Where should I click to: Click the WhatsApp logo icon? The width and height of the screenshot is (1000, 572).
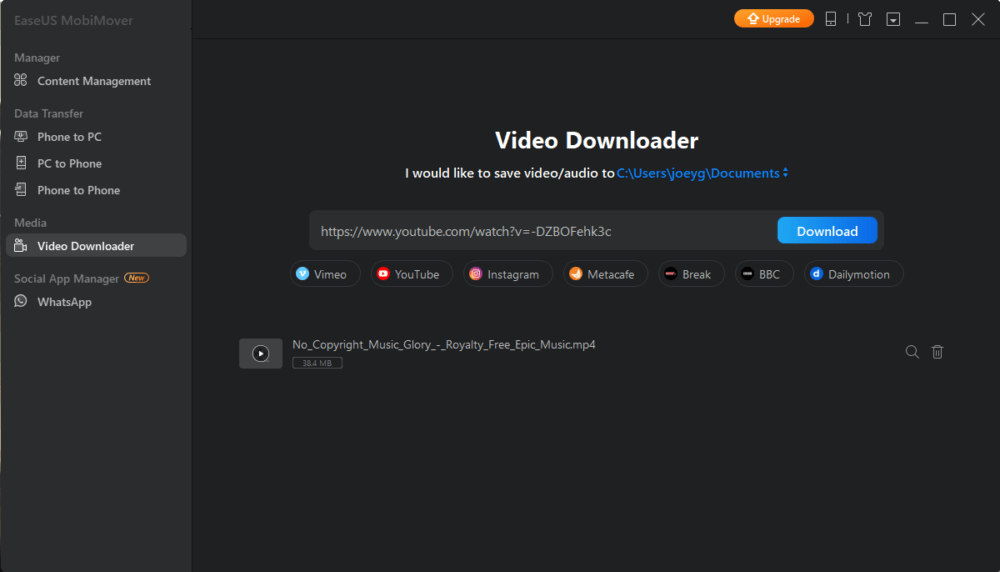tap(21, 301)
